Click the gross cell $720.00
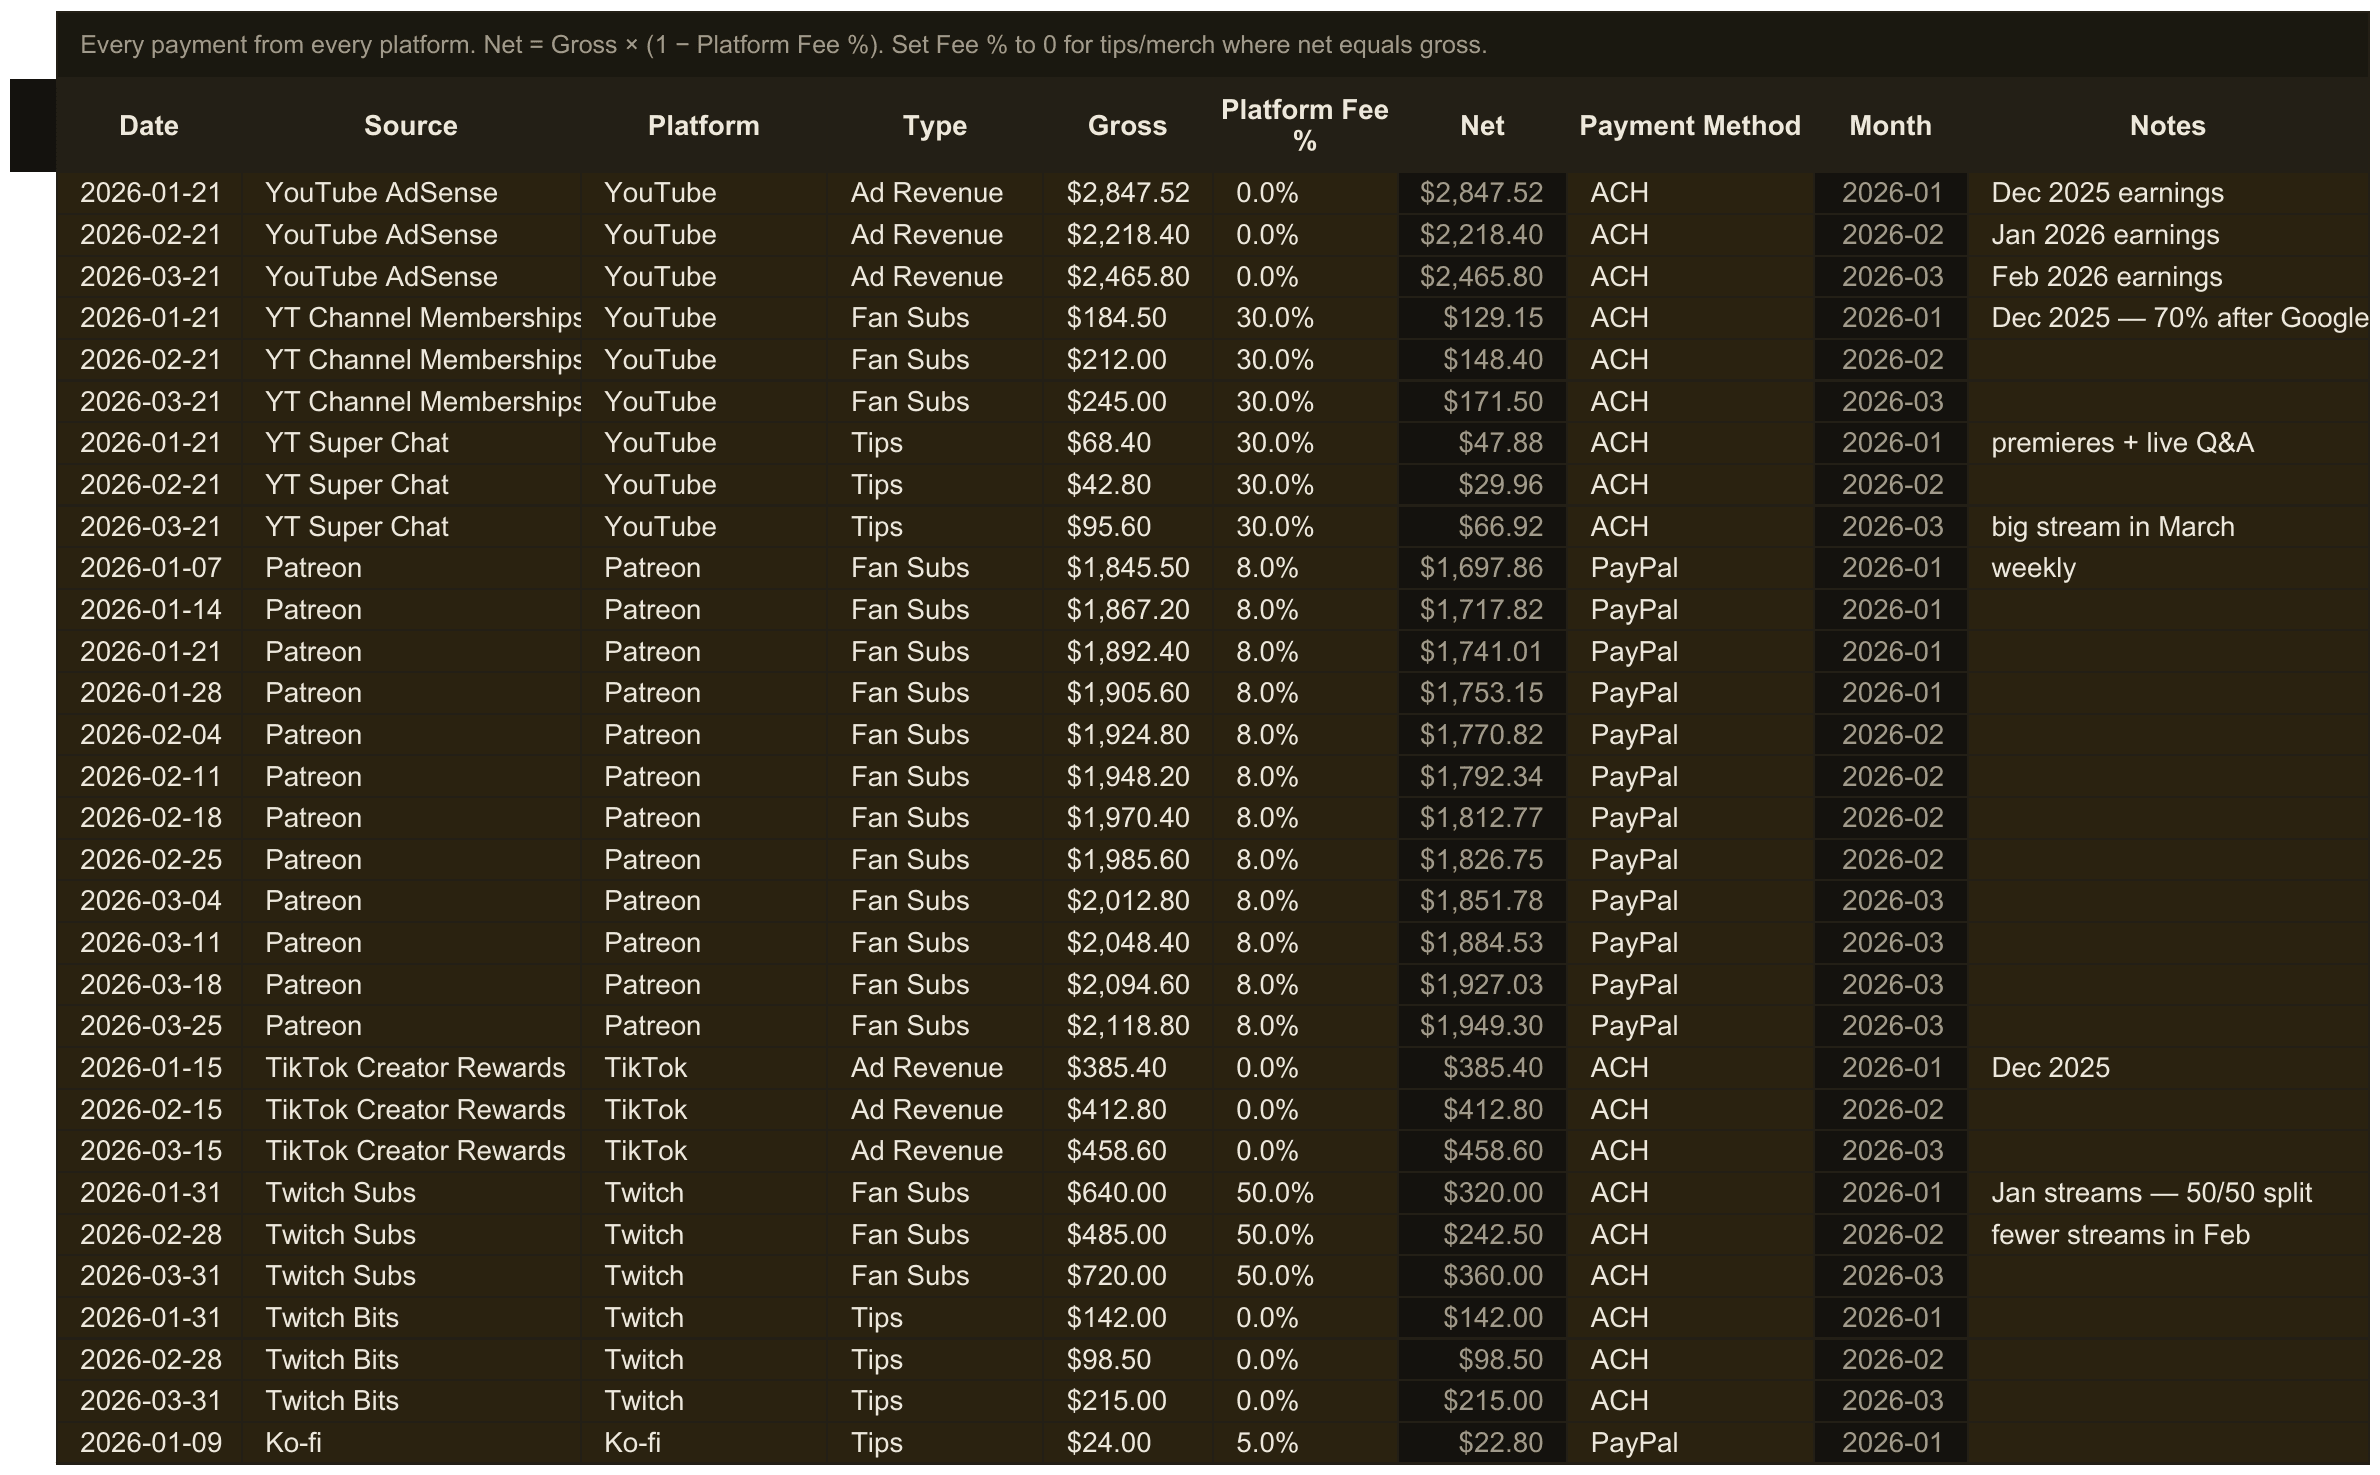 pos(1128,1276)
